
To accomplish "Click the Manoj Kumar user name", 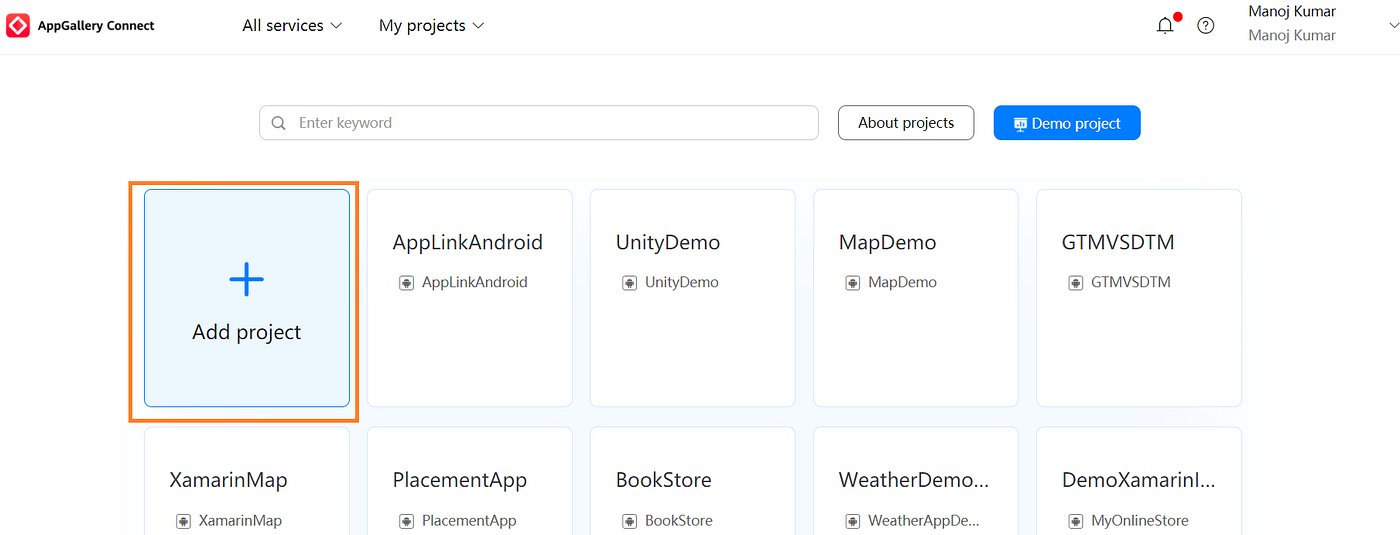I will (x=1292, y=12).
